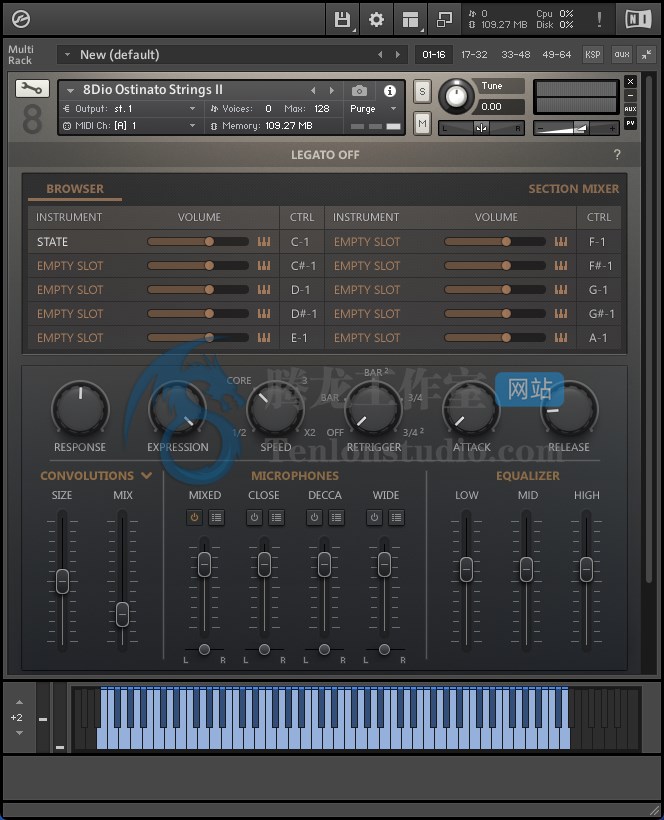This screenshot has width=664, height=820.
Task: Click the RESPONSE knob
Action: tap(81, 408)
